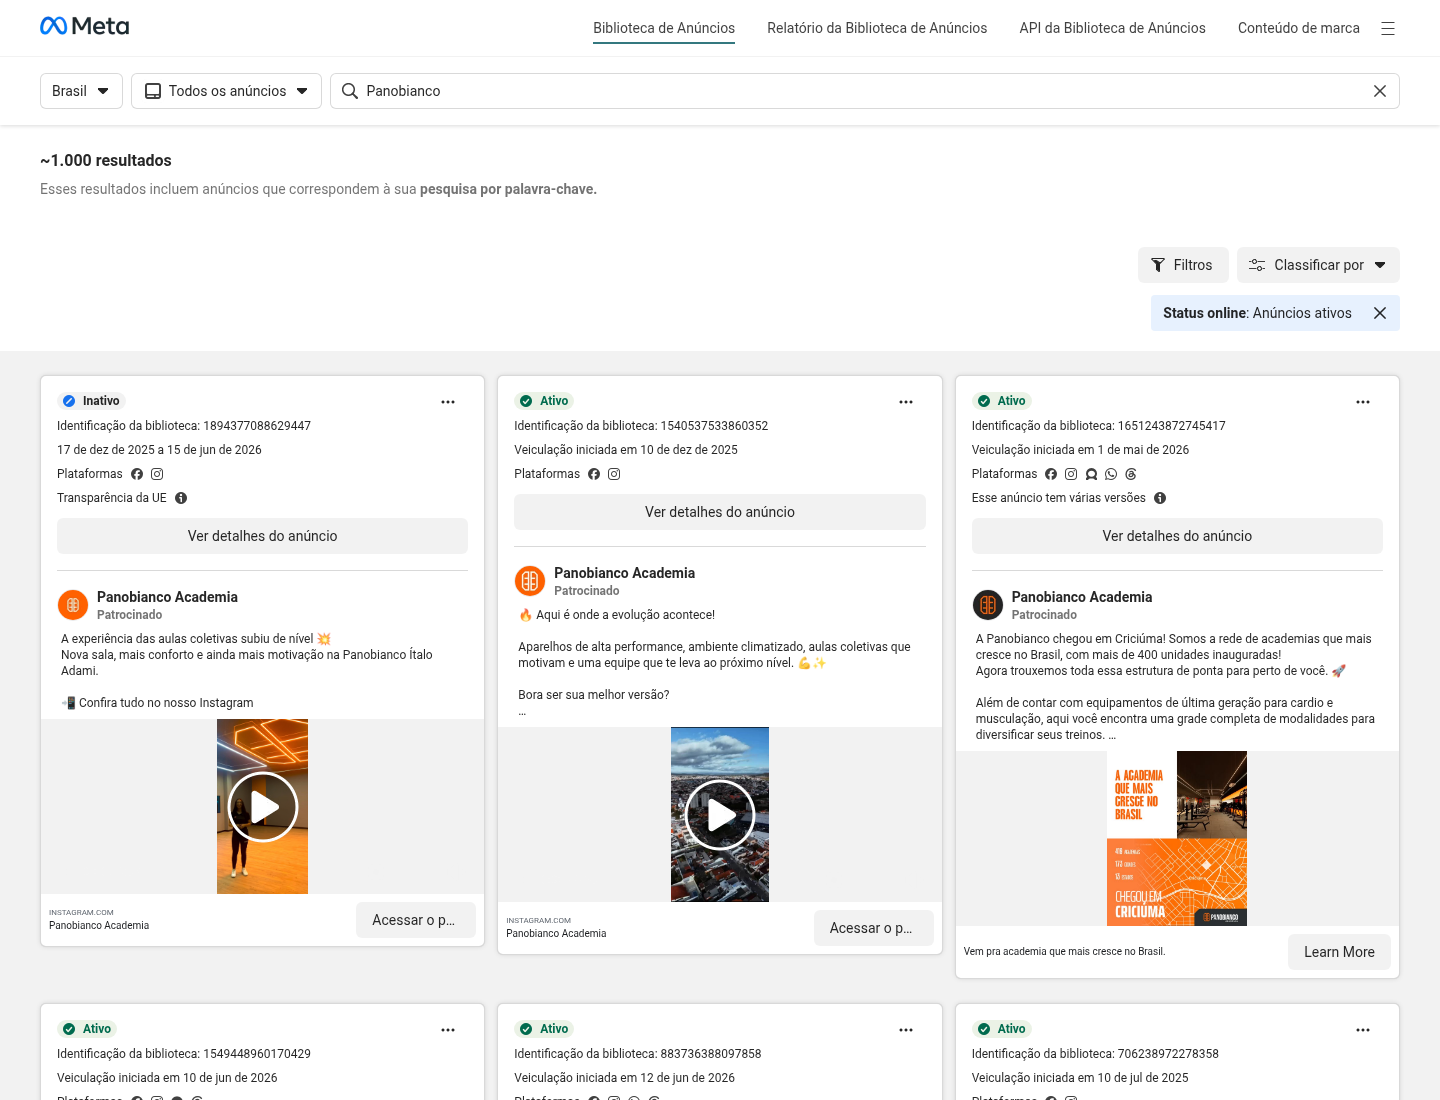
Task: Click Instagram platform icon in ad 1894377088629447
Action: [157, 474]
